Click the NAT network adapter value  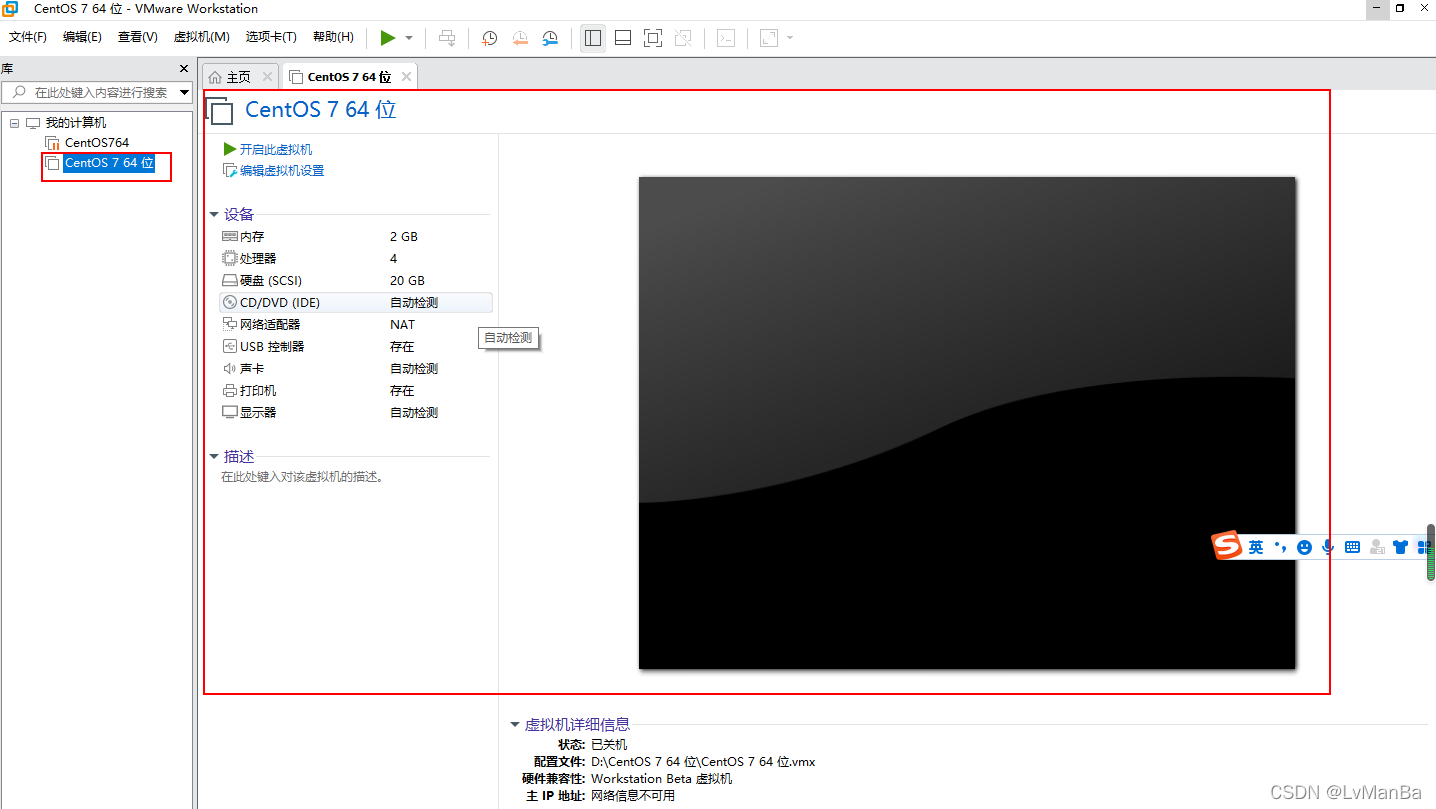point(402,325)
